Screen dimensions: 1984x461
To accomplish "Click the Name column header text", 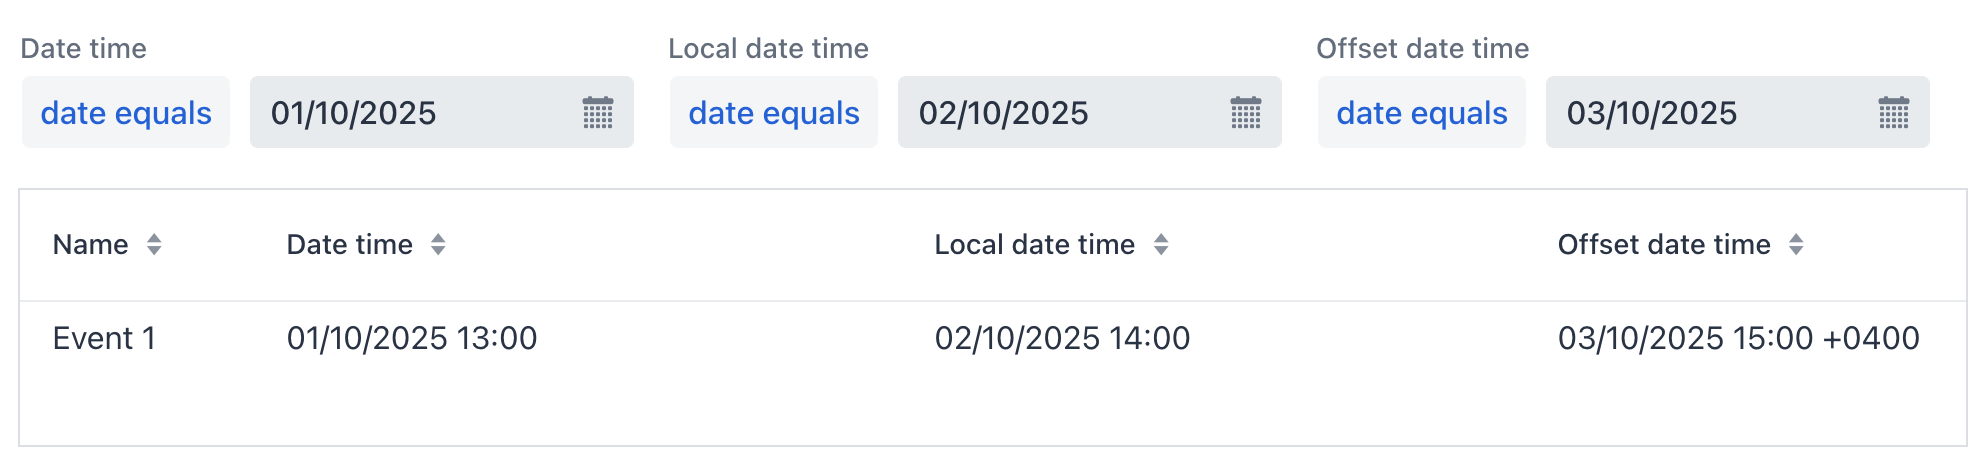I will [90, 245].
